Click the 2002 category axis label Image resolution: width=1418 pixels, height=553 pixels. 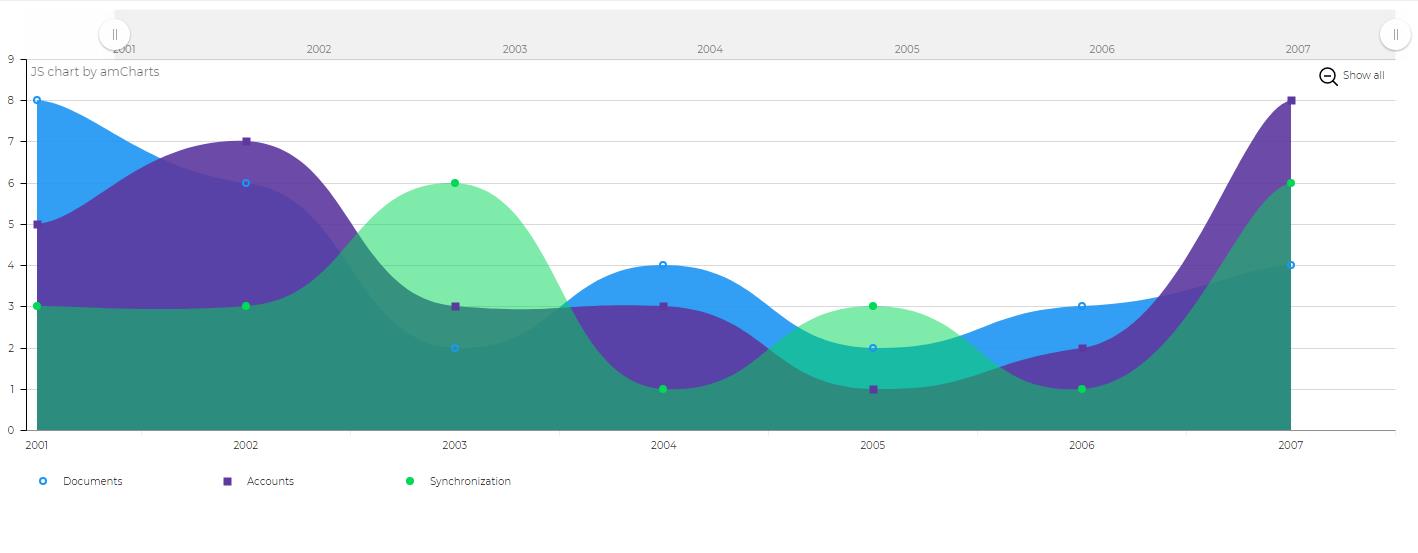246,445
